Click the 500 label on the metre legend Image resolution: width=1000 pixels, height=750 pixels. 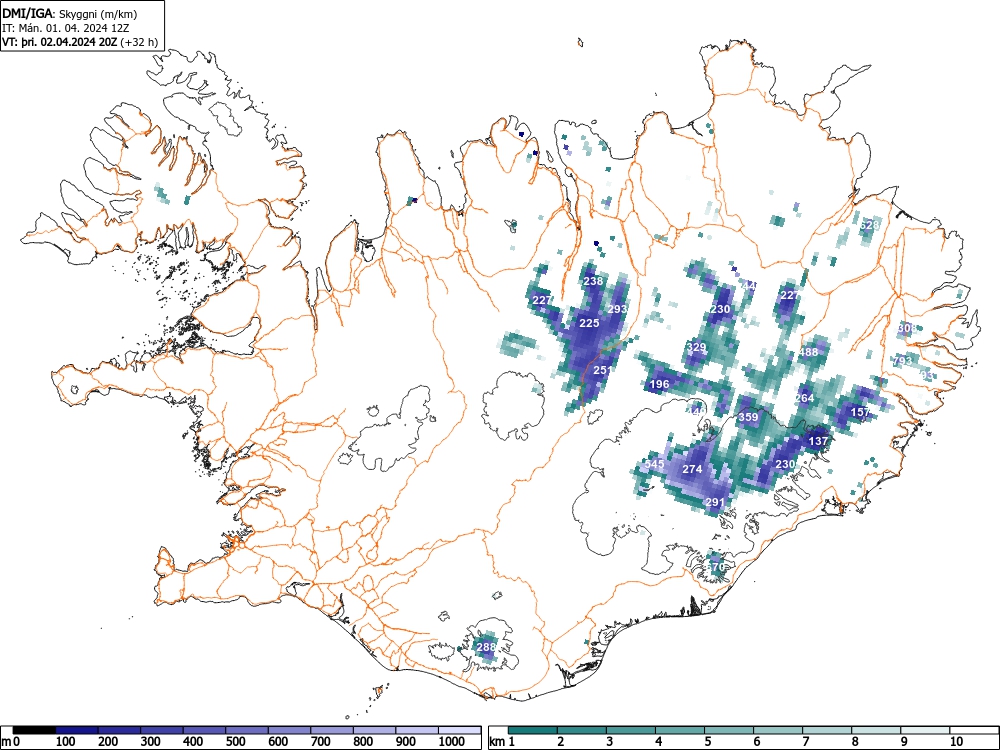[x=235, y=742]
